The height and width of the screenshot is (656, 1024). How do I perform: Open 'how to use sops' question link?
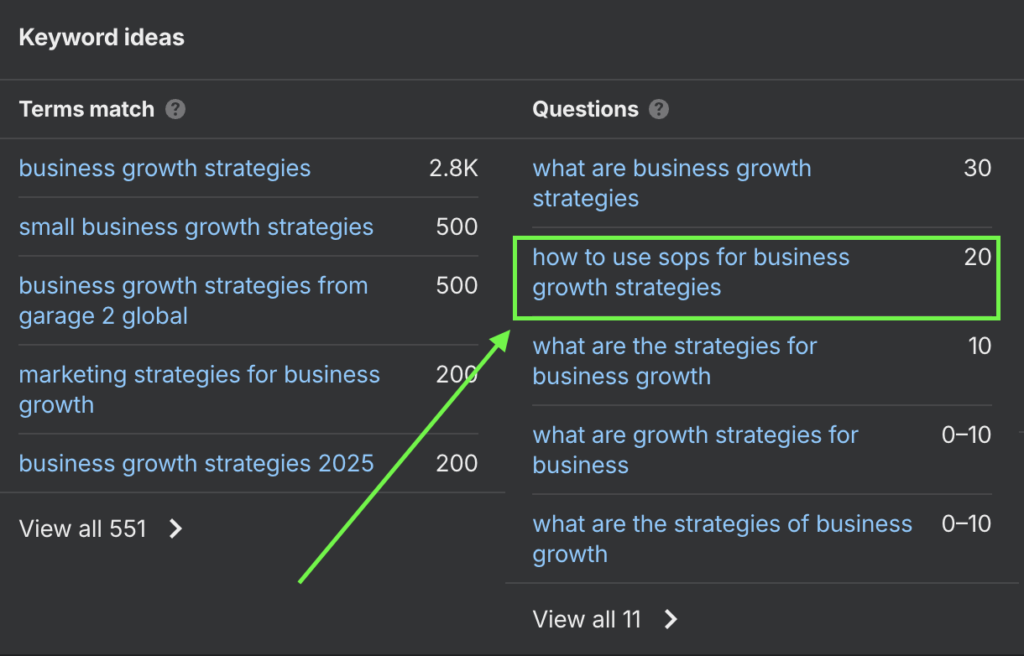(690, 272)
